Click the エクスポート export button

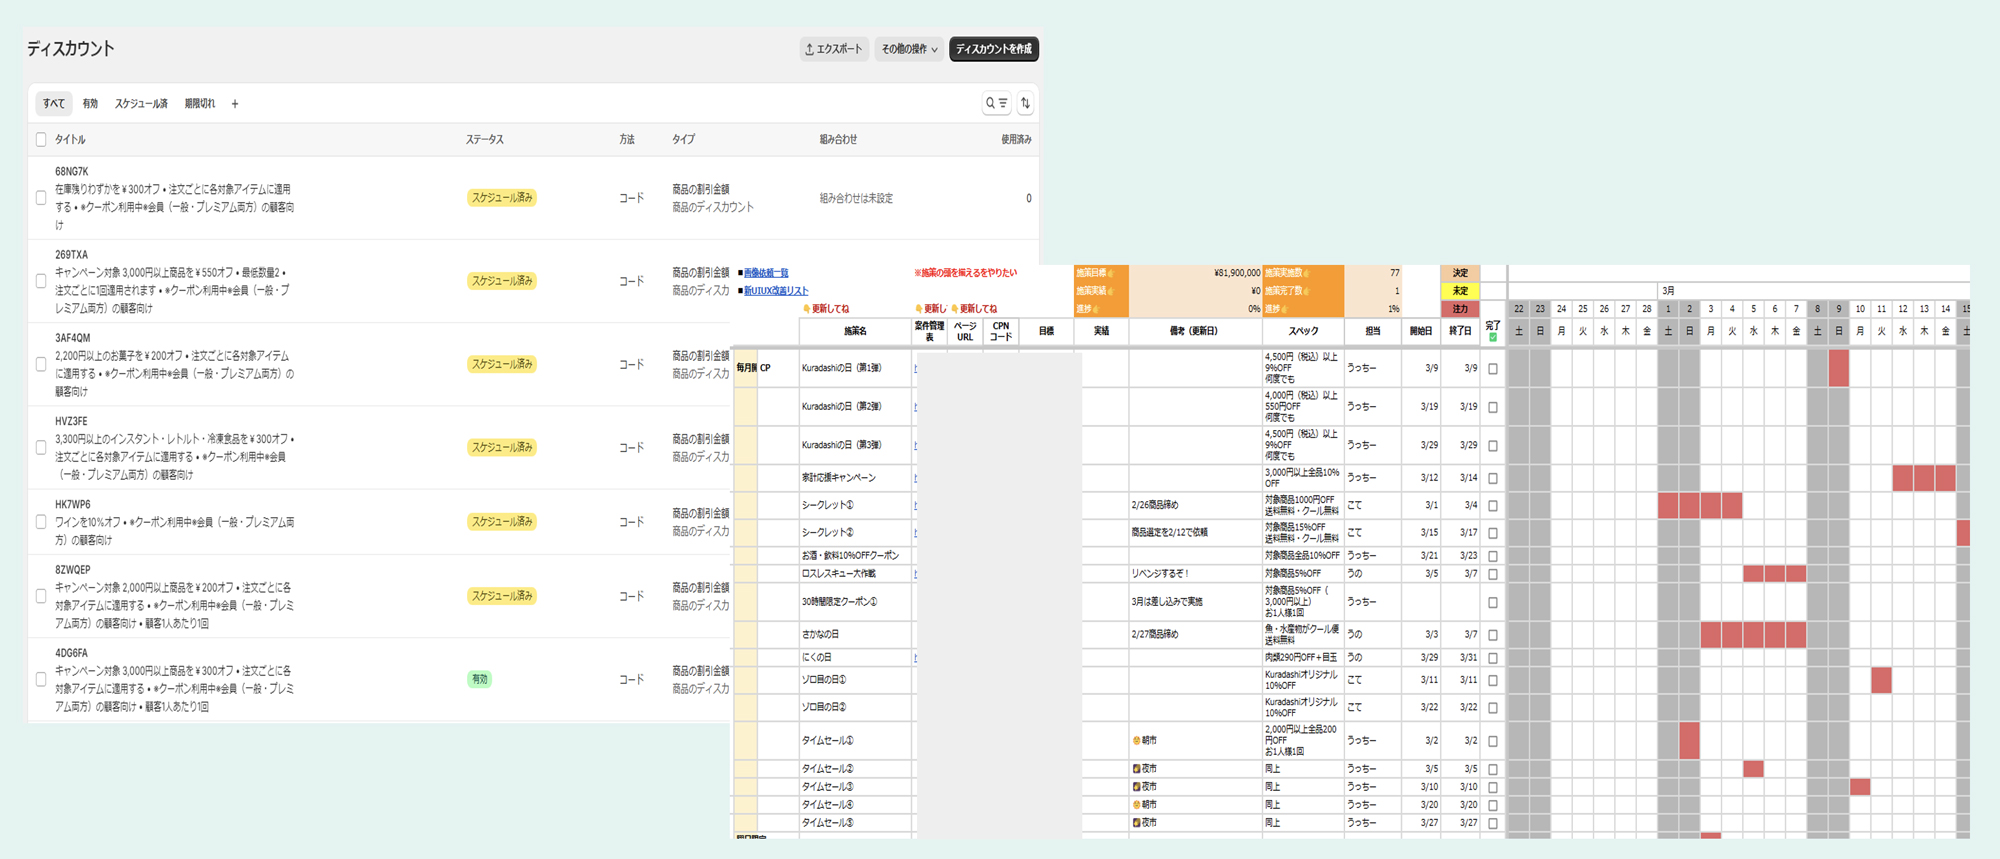point(834,49)
